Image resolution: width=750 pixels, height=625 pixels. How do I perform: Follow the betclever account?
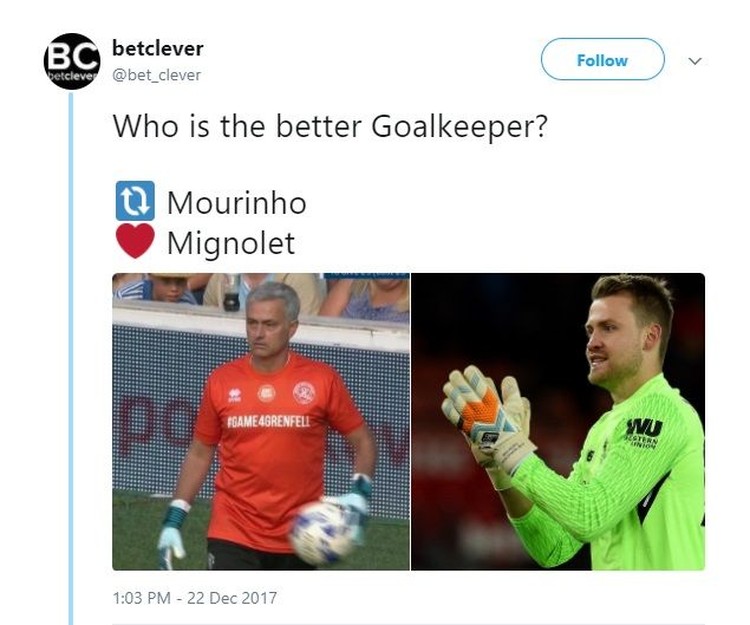(x=602, y=59)
